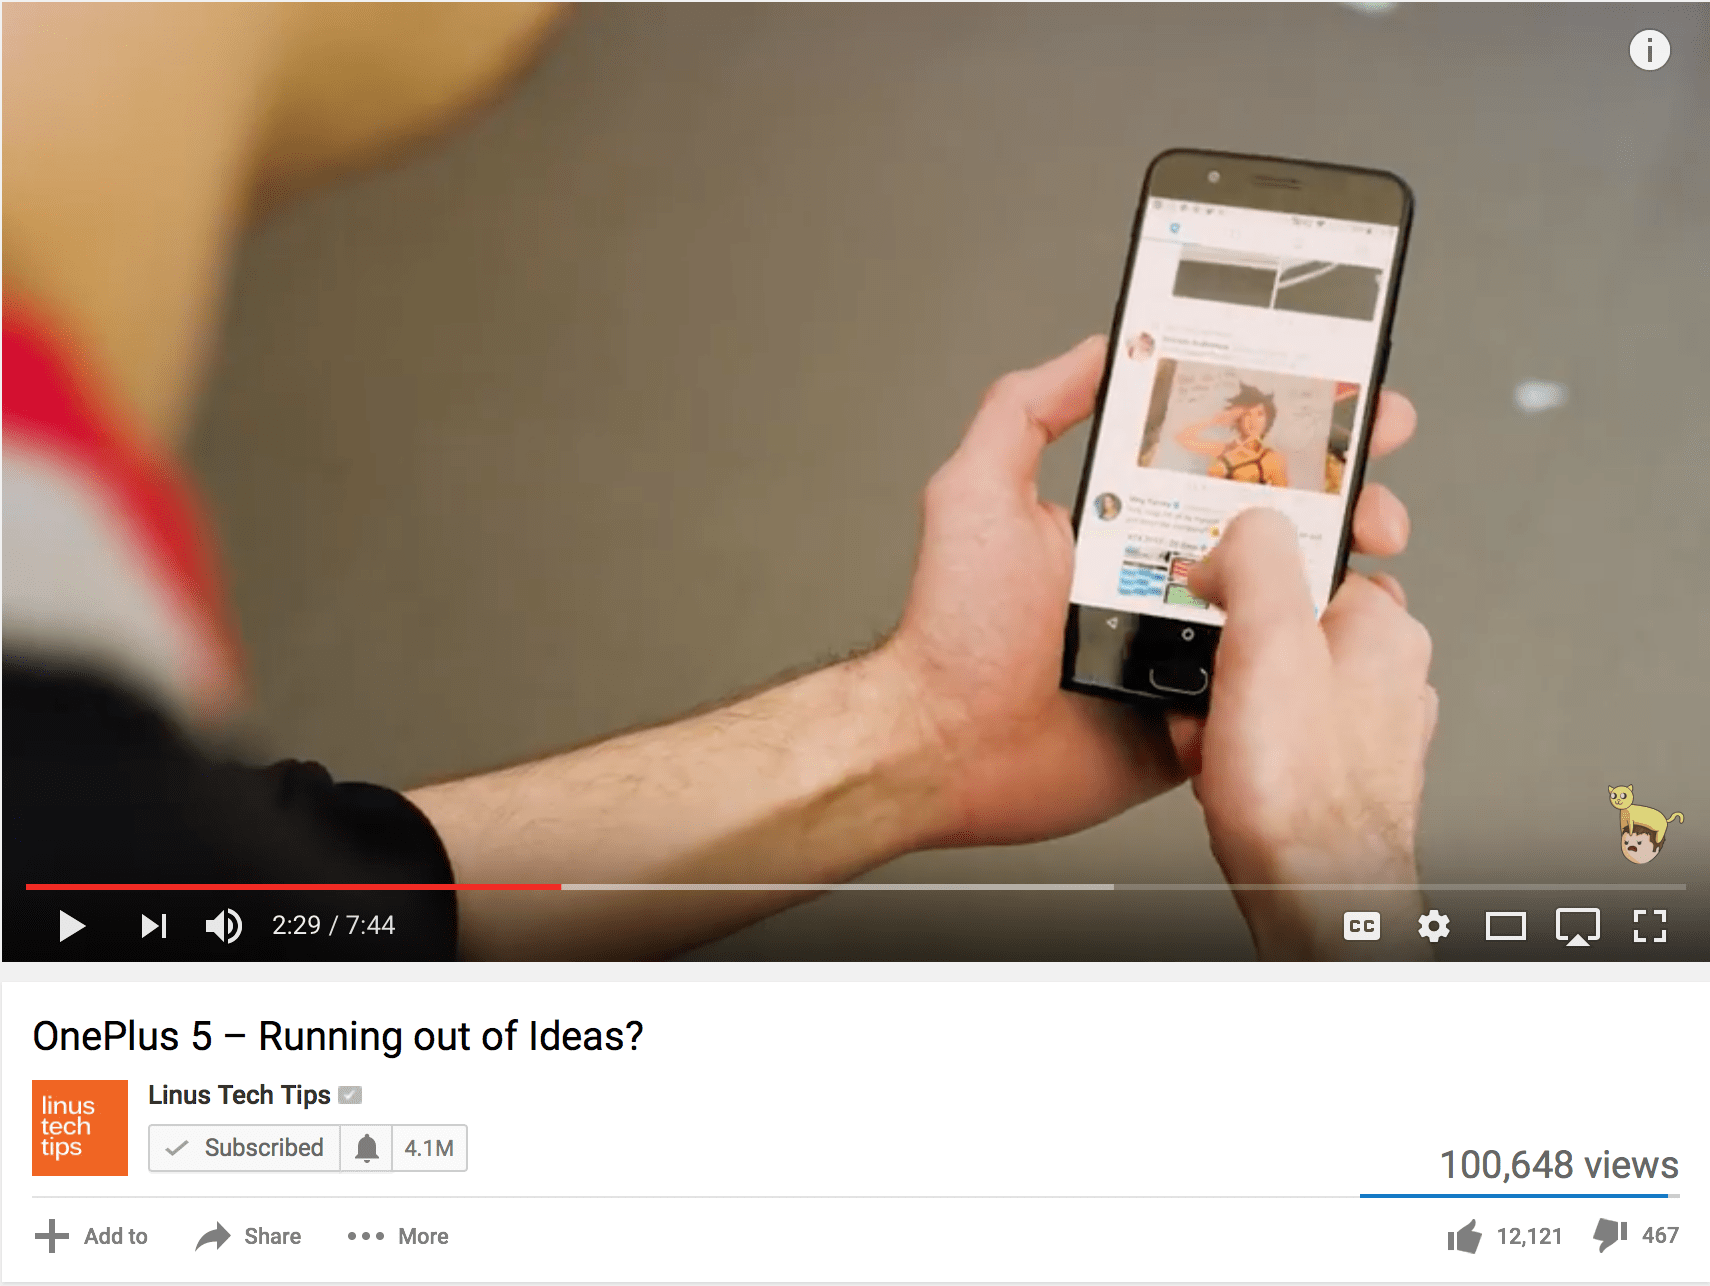
Task: Expand the More options menu
Action: [398, 1237]
